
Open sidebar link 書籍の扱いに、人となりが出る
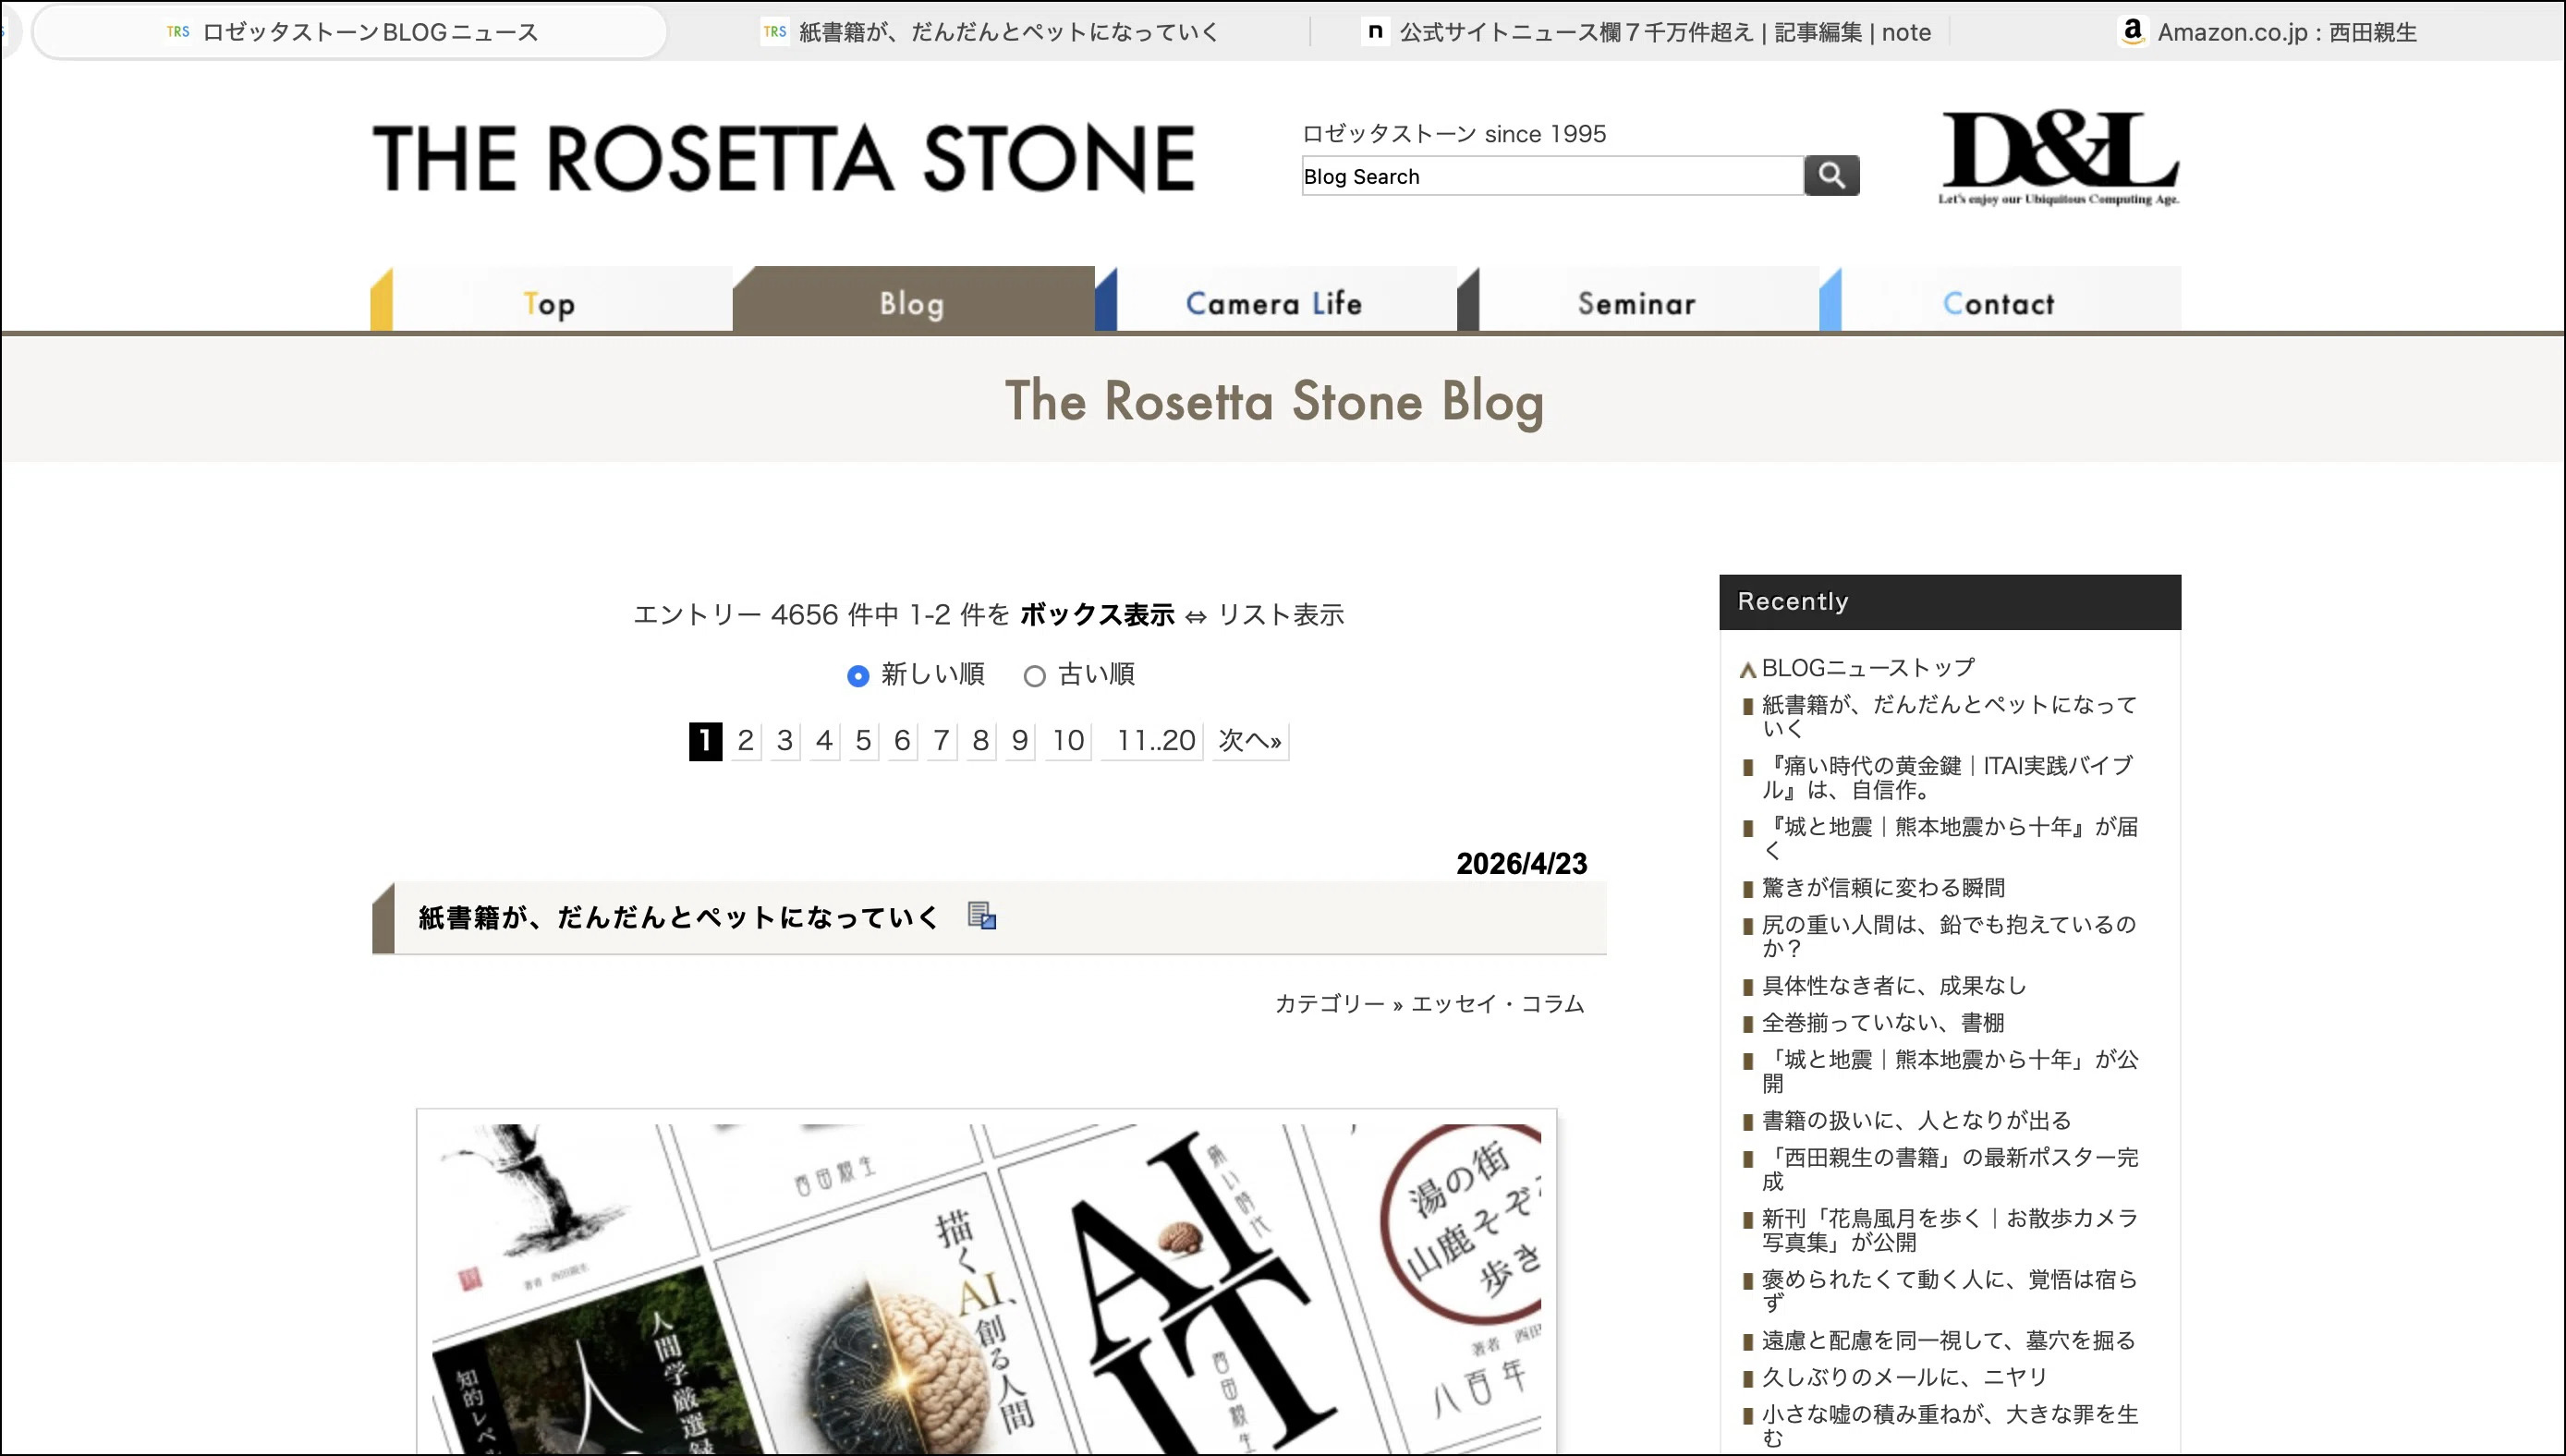pos(1916,1120)
